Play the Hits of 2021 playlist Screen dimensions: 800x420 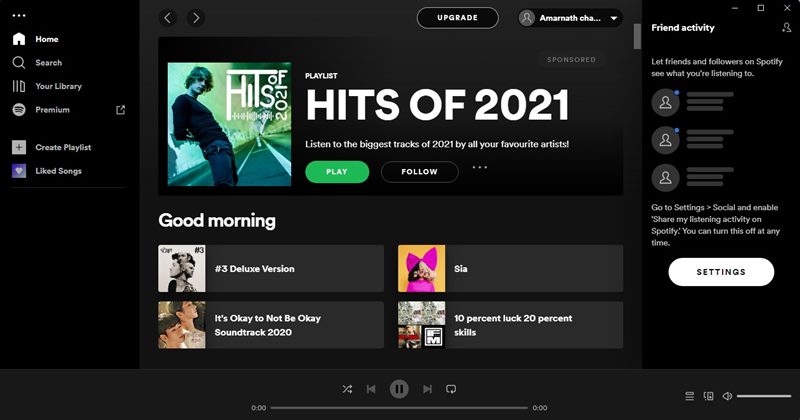337,172
